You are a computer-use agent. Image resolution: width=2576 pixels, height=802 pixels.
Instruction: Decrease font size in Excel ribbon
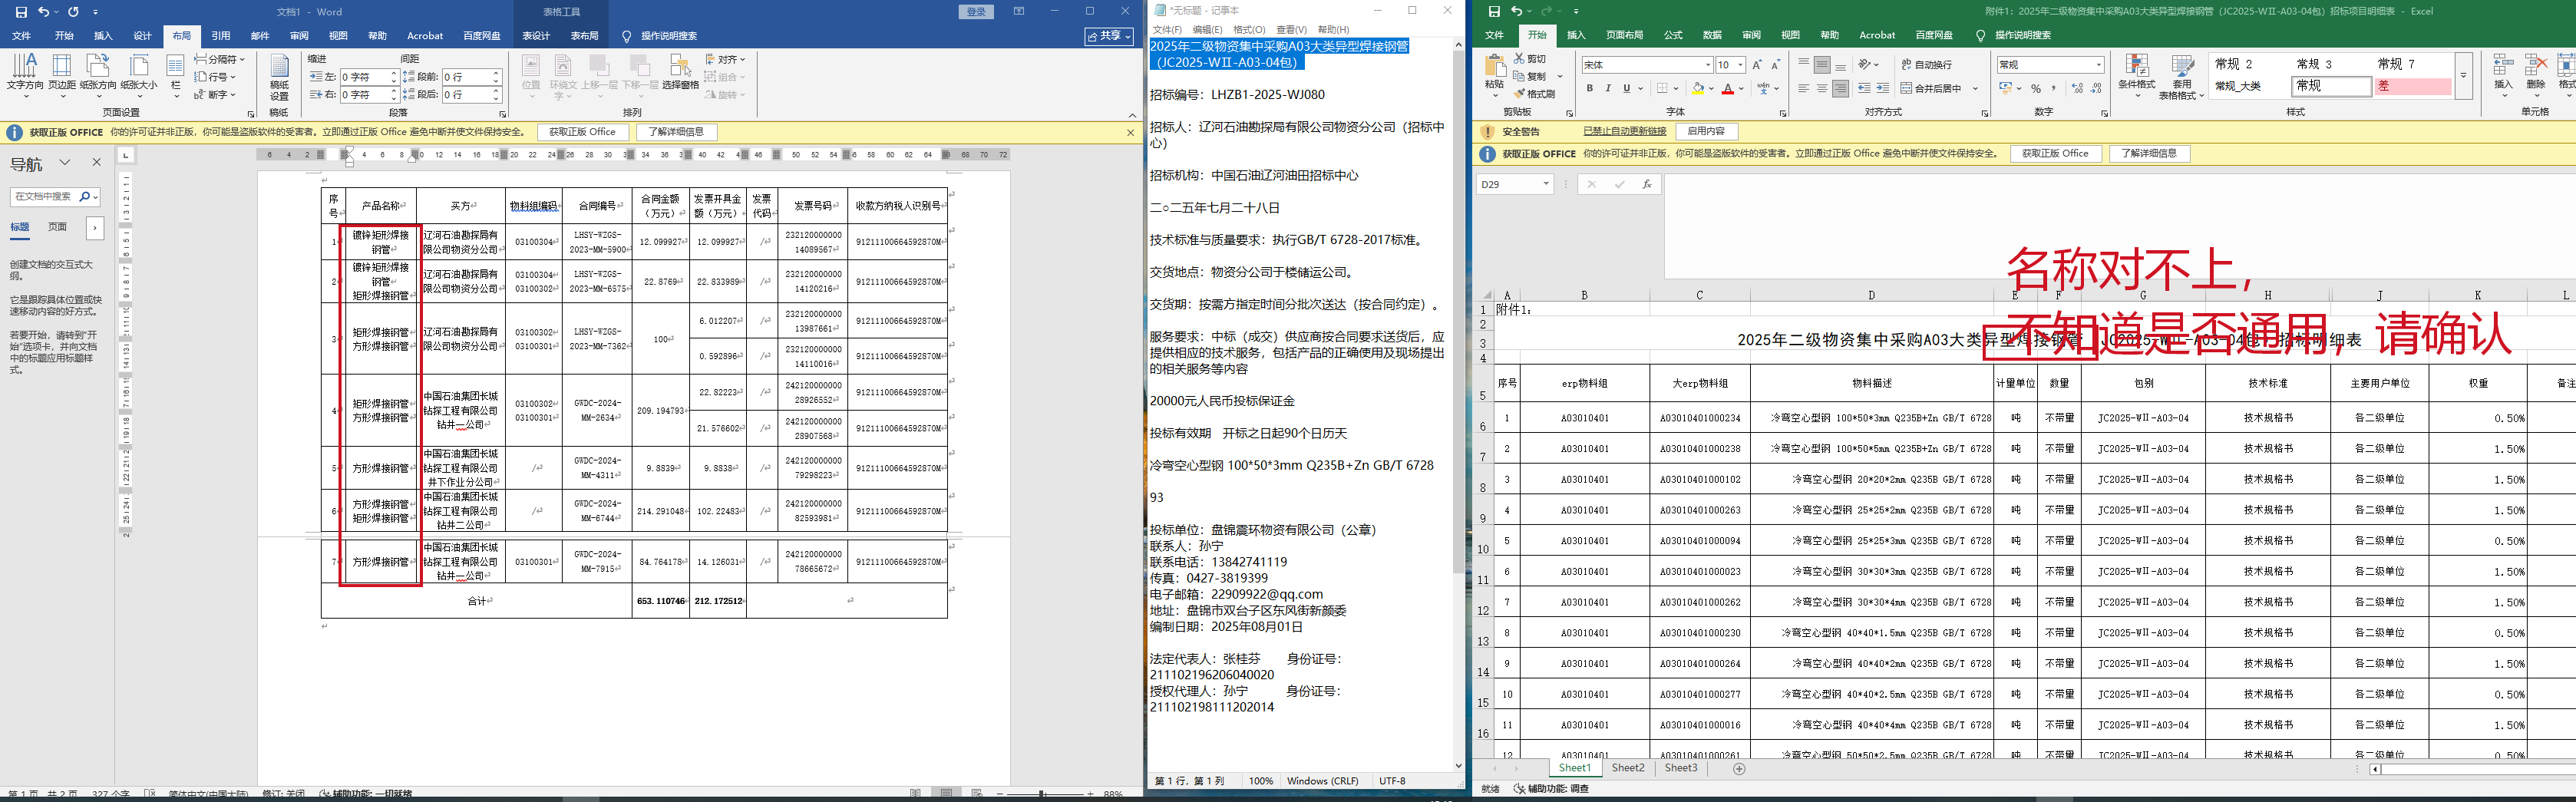[1775, 65]
